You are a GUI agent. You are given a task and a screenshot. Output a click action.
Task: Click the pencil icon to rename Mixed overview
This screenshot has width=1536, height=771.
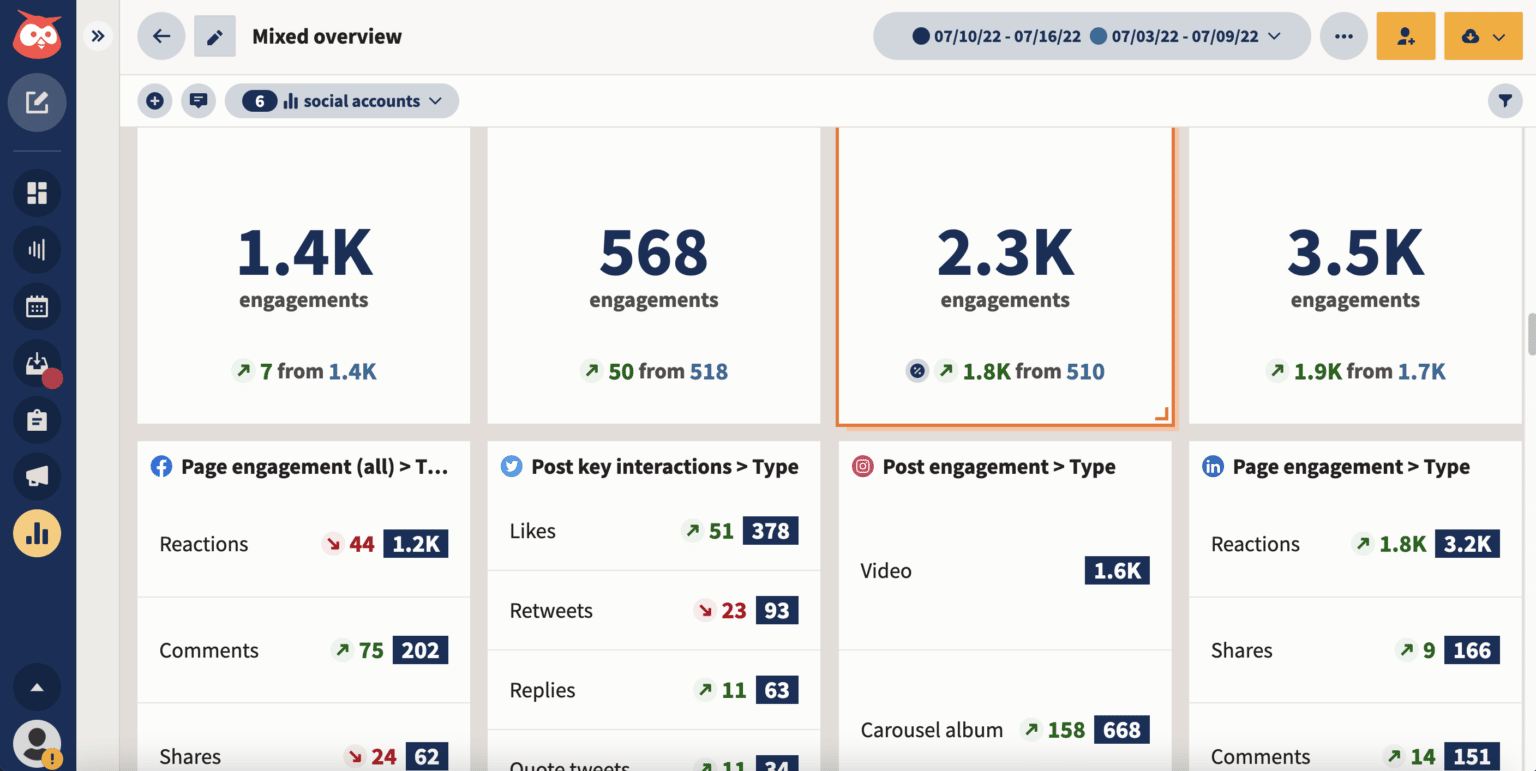(214, 36)
